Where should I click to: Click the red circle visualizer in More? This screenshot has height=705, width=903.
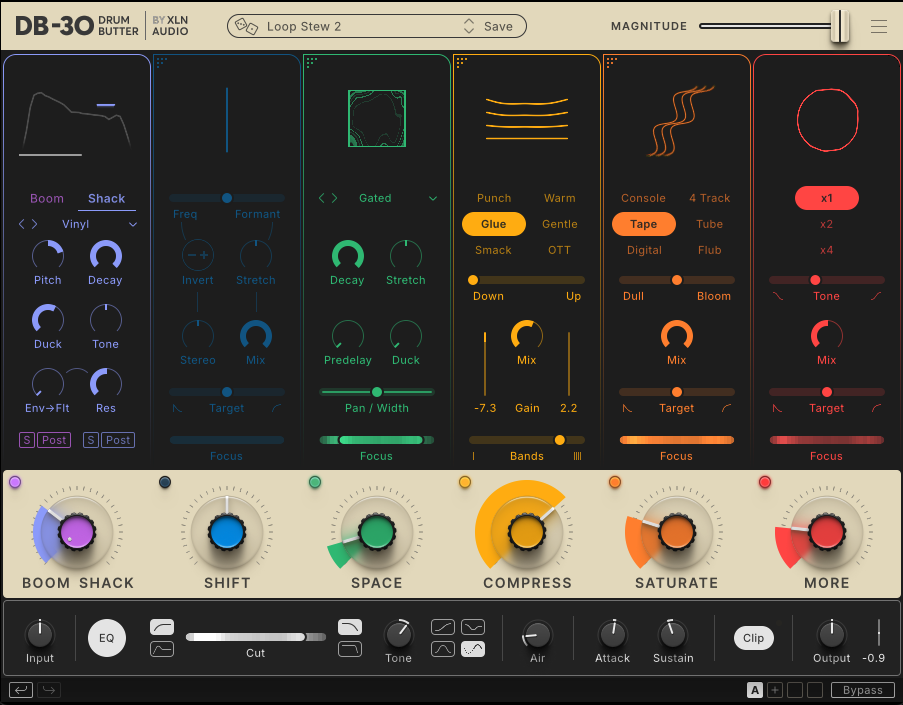click(826, 119)
